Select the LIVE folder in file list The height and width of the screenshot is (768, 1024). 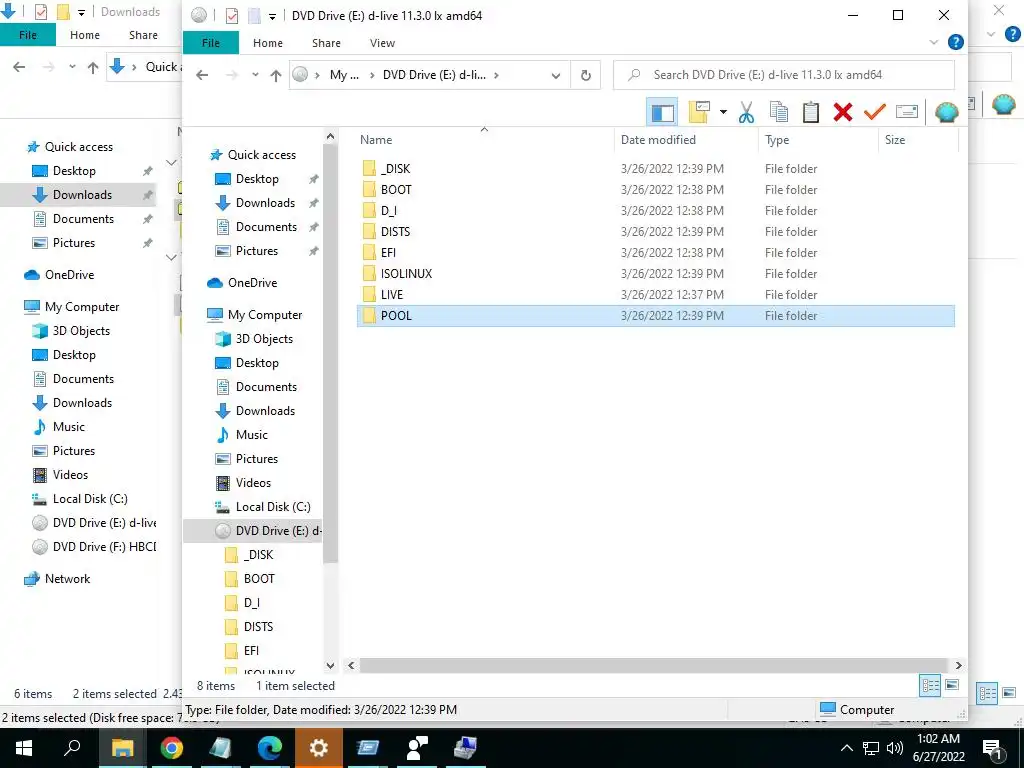(655, 295)
